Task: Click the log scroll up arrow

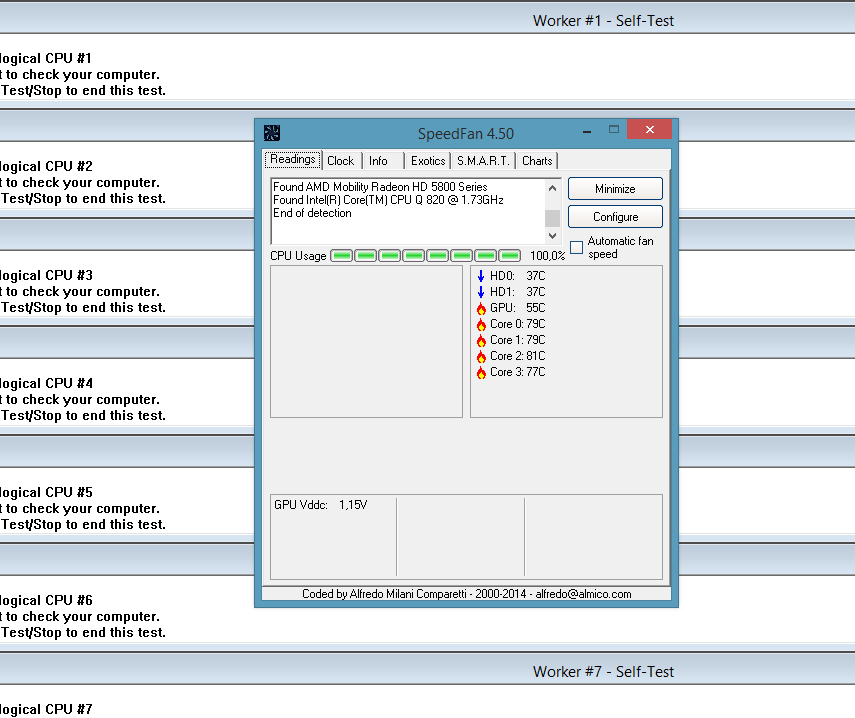Action: pos(552,188)
